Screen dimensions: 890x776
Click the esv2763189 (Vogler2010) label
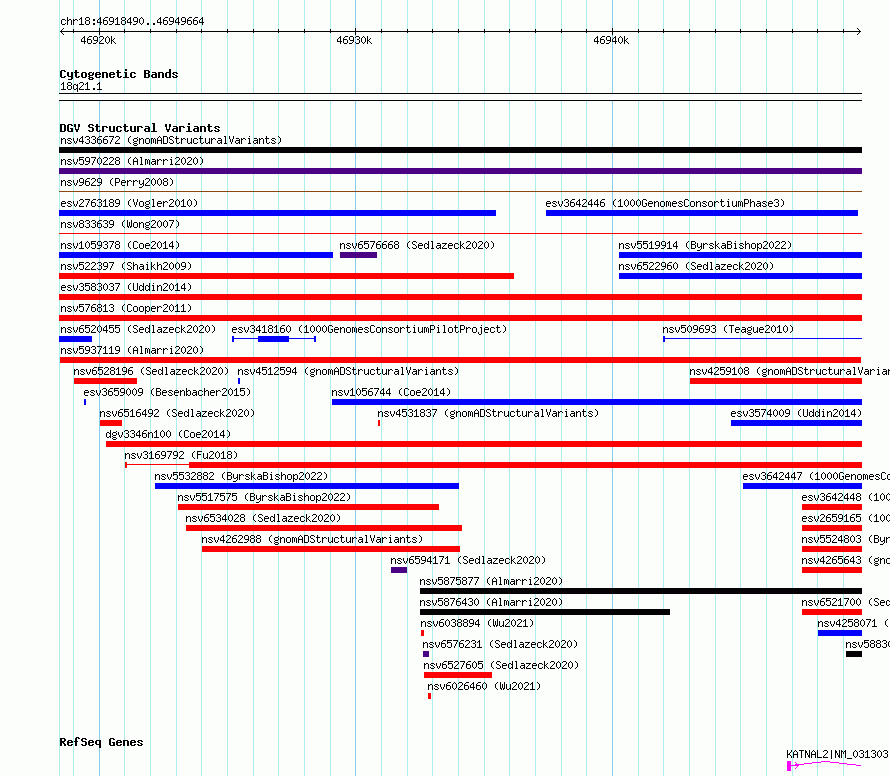[129, 203]
